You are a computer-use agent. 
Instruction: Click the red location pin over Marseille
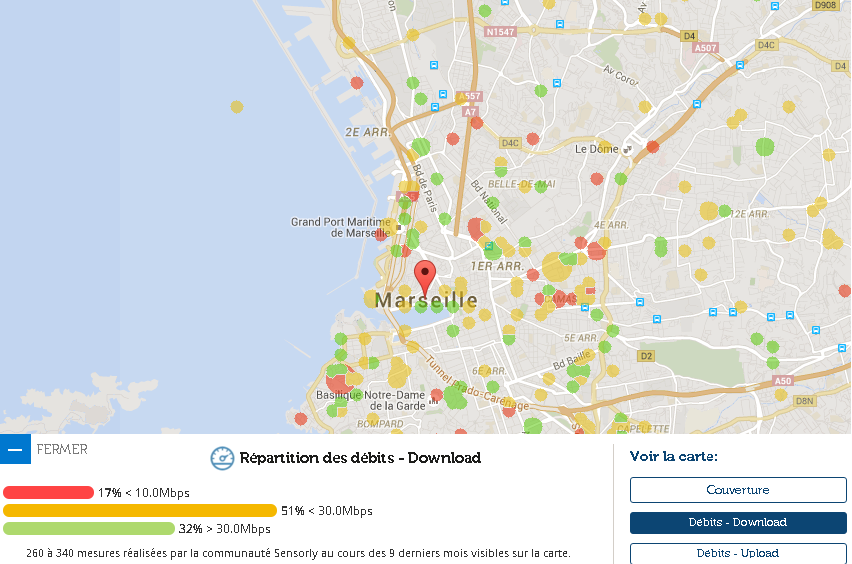pos(425,275)
